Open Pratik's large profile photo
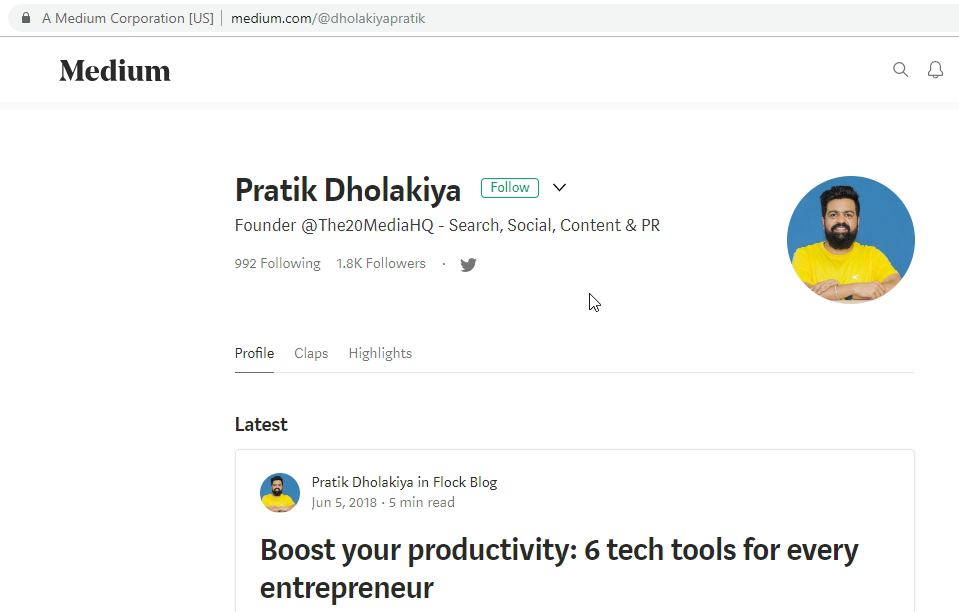The width and height of the screenshot is (959, 612). pyautogui.click(x=850, y=240)
